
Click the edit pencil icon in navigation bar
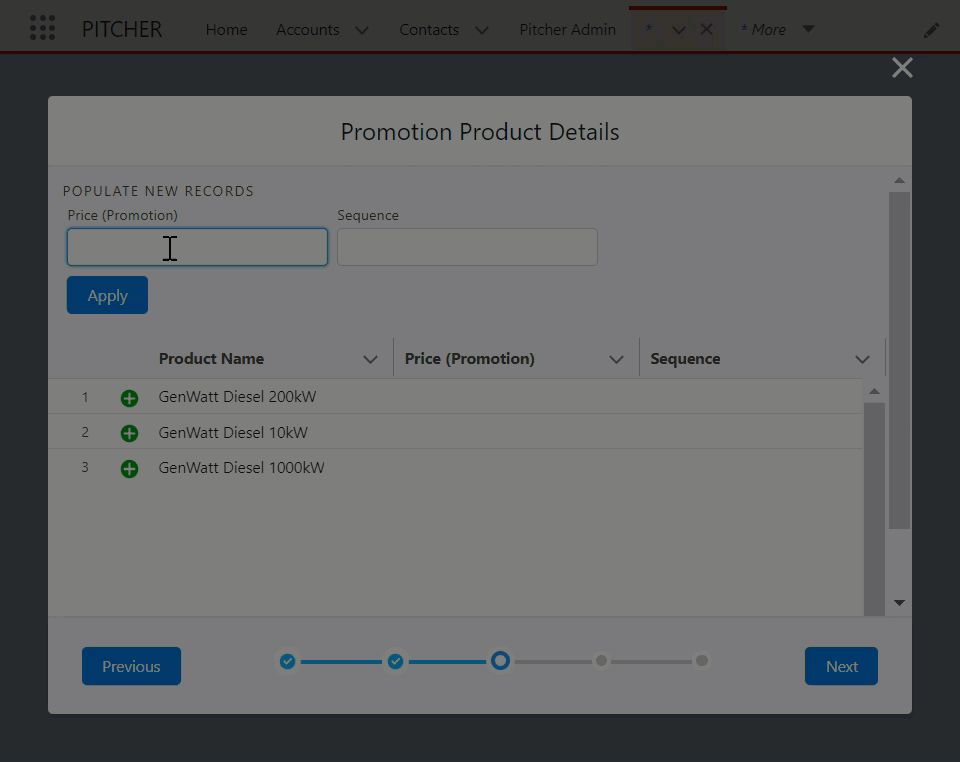coord(931,30)
